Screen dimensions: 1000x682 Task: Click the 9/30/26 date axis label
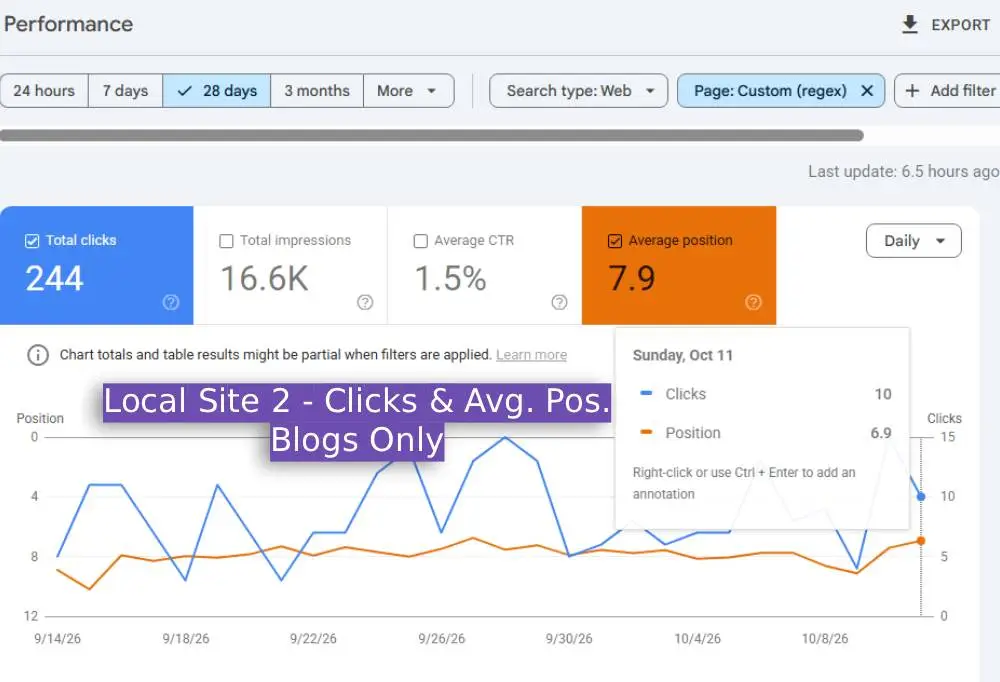(x=569, y=639)
